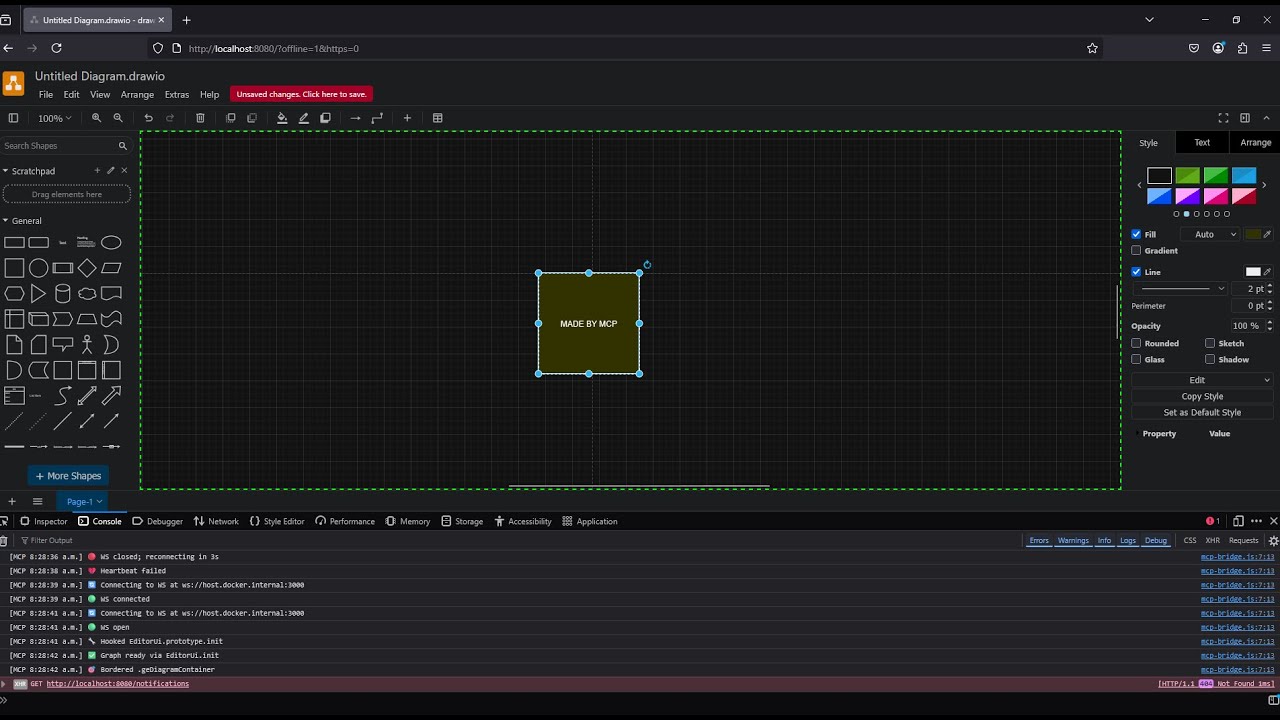Click the More Shapes button
The image size is (1280, 720).
(x=68, y=476)
